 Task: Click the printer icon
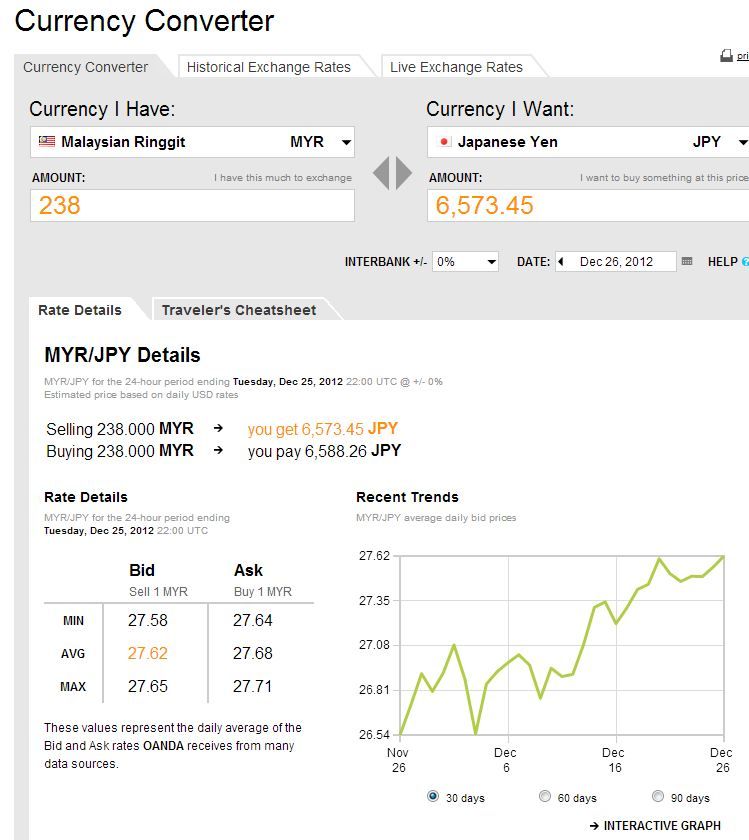[727, 56]
